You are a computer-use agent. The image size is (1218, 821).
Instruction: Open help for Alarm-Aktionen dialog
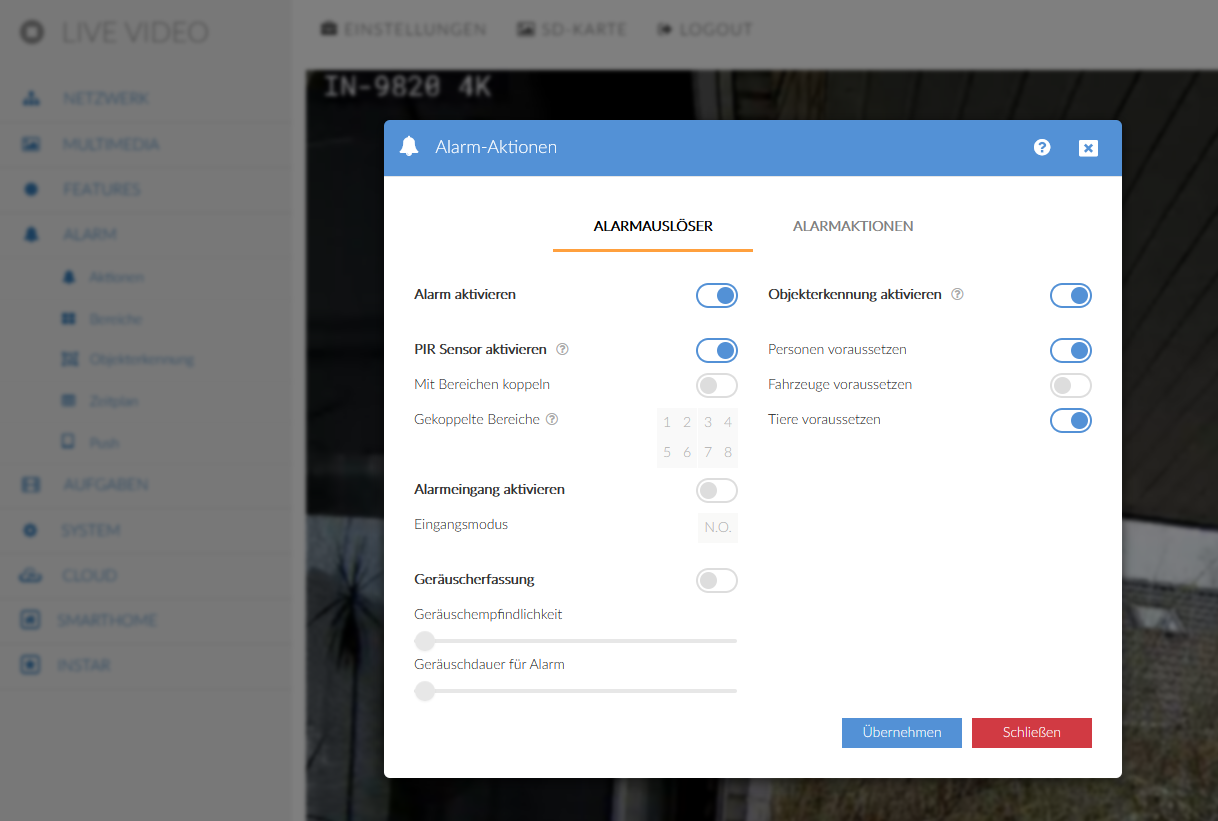1042,148
